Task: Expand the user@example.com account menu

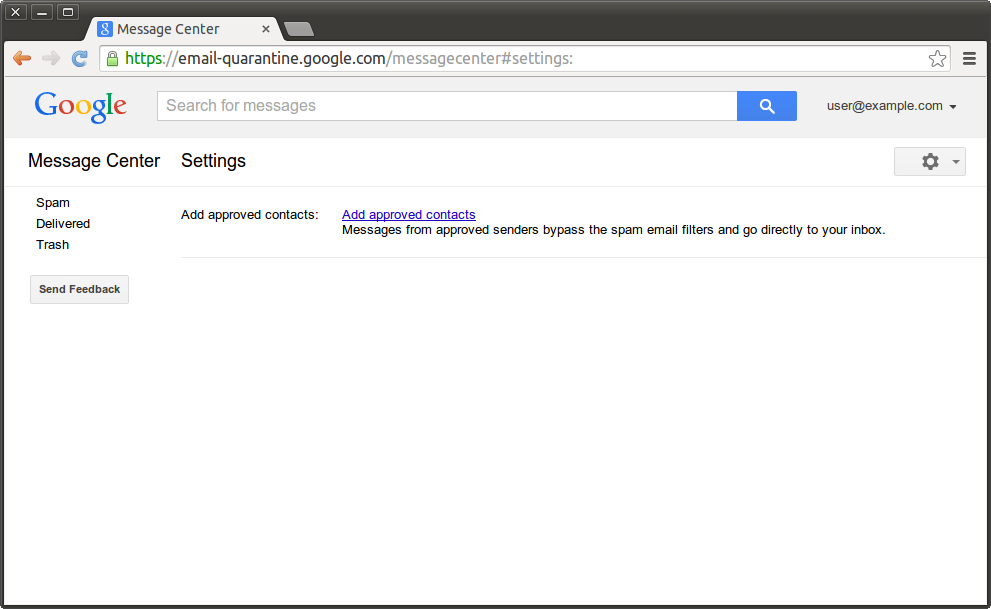Action: click(x=891, y=106)
